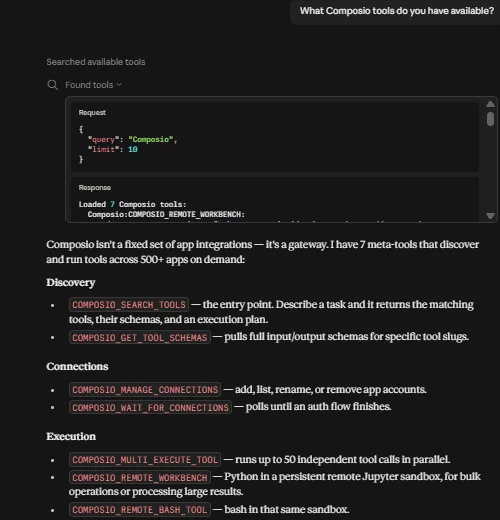500x520 pixels.
Task: Click the COMPOSIO_REMOTE_WORKBENCH code tag in list
Action: 140,477
